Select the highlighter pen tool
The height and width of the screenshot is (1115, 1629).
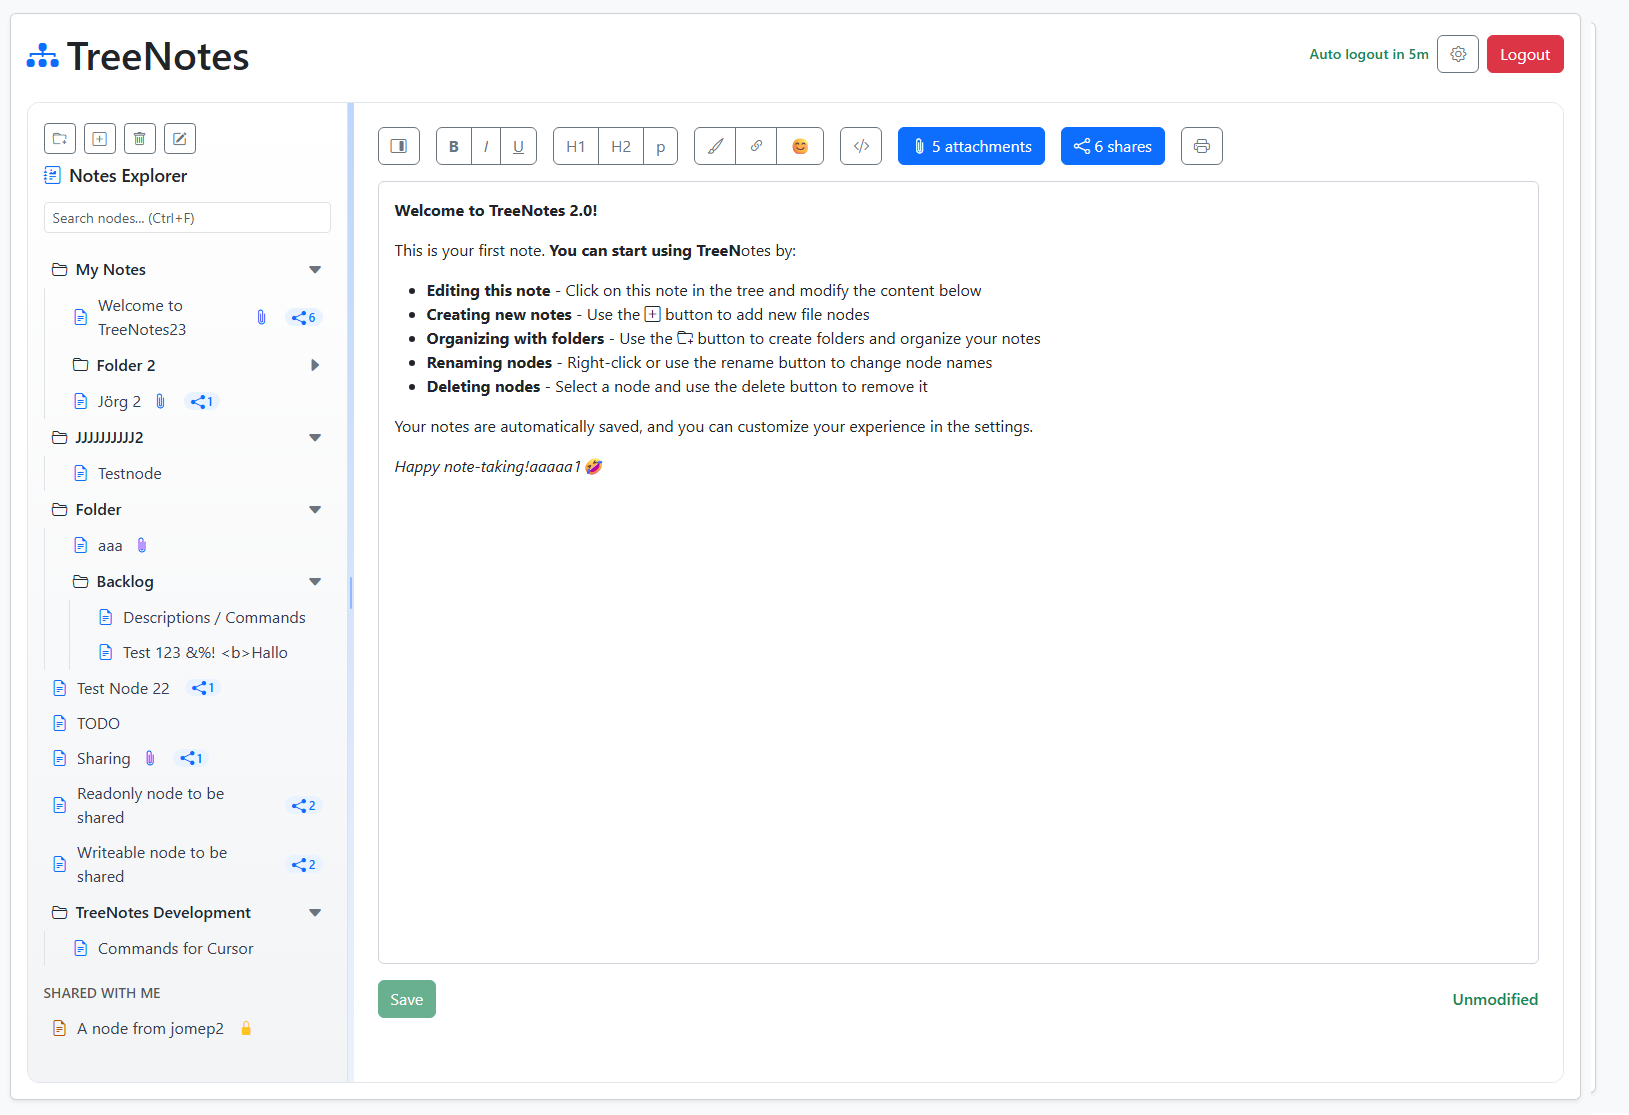[714, 146]
